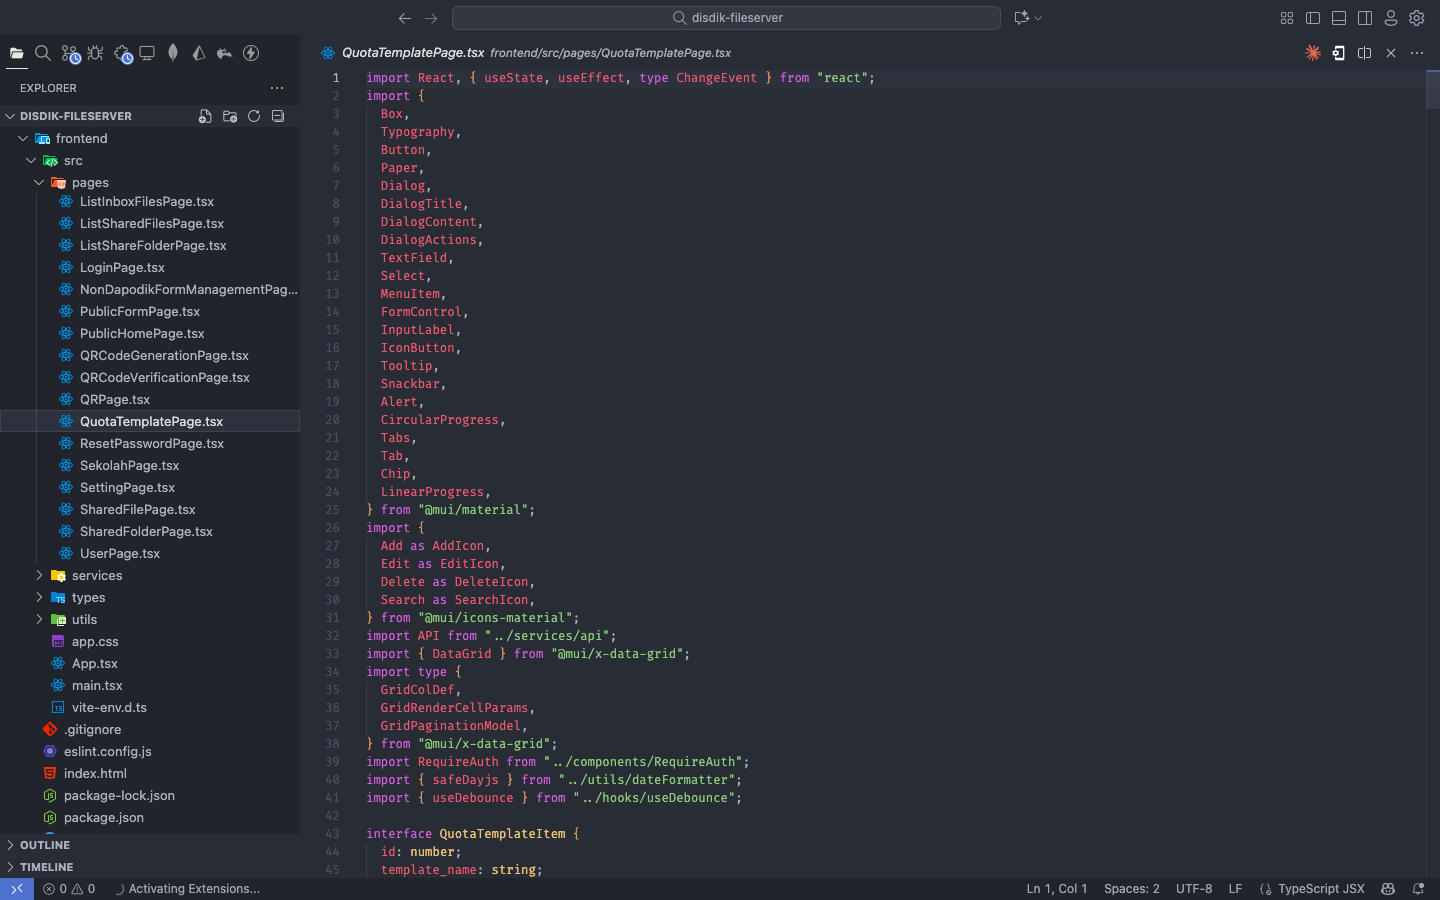The image size is (1440, 900).
Task: Click the TypeScript JSX language mode
Action: (1320, 889)
